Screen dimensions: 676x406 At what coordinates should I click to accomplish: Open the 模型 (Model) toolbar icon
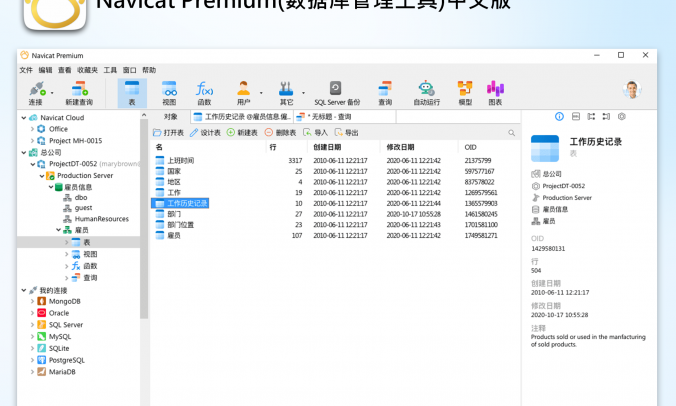coord(465,92)
